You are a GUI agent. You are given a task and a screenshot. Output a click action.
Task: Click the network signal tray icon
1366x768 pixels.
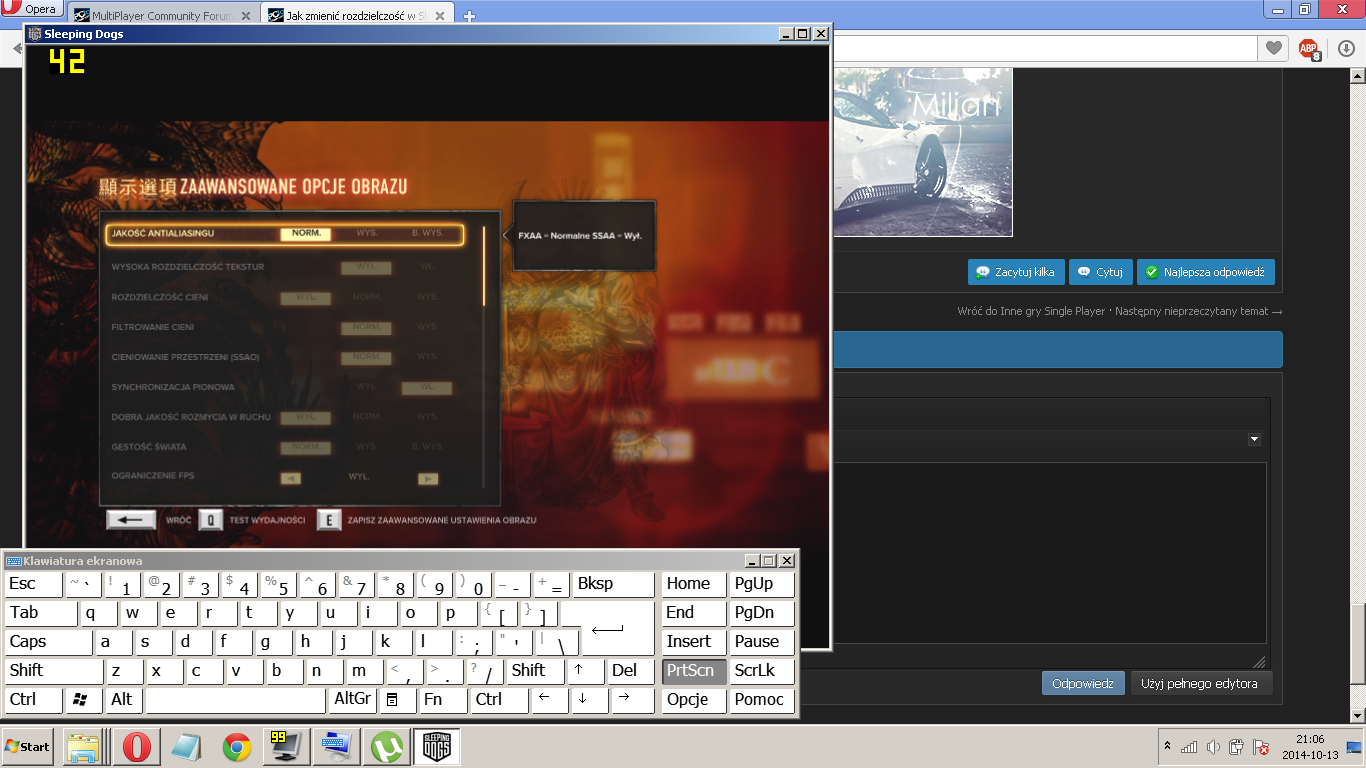(x=1189, y=747)
